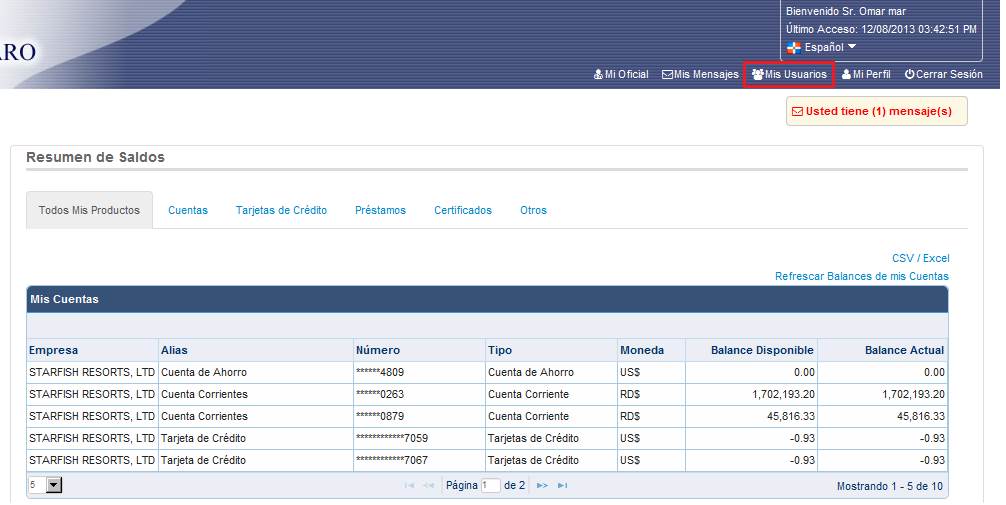Viewport: 1006px width, 505px height.
Task: Open the rows-per-page dropdown
Action: point(54,485)
